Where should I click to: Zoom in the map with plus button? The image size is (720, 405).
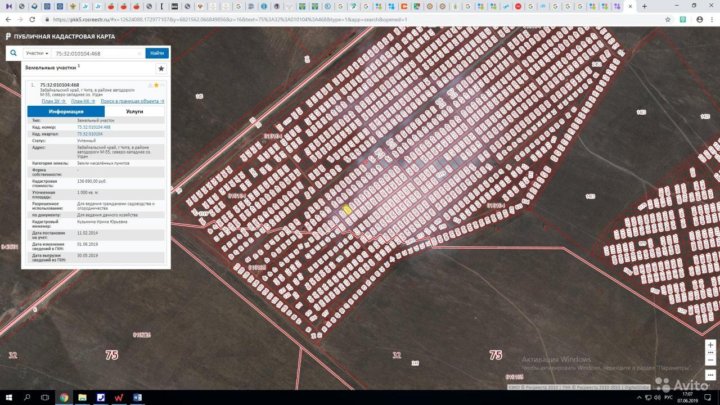pyautogui.click(x=710, y=346)
